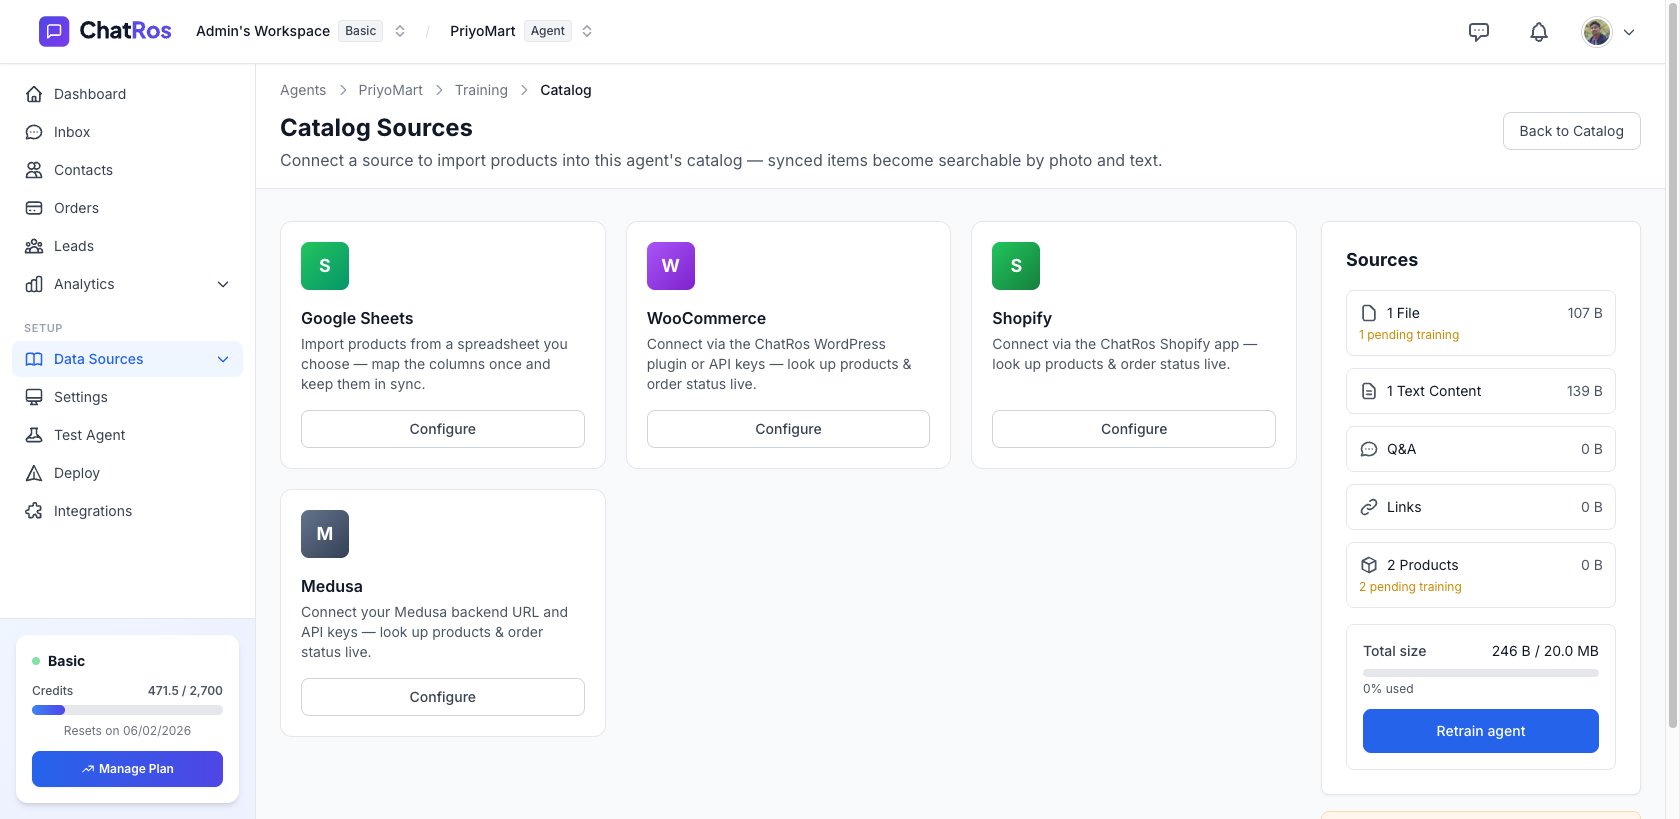Click '1 pending training' under File
The height and width of the screenshot is (819, 1680).
[x=1409, y=335]
